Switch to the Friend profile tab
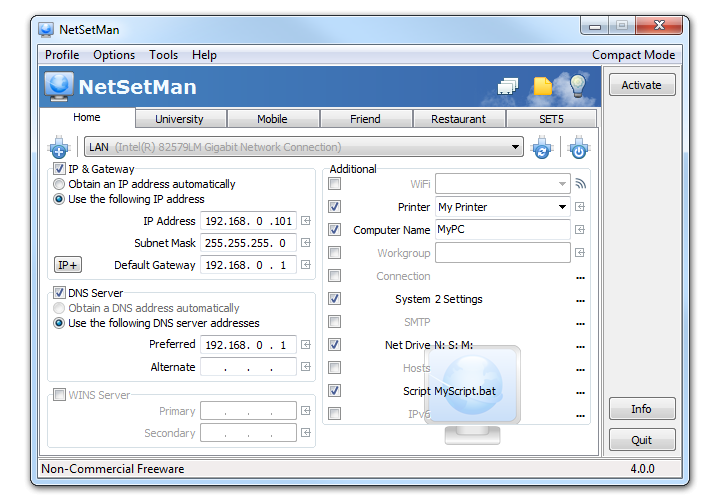720x500 pixels. click(x=365, y=119)
